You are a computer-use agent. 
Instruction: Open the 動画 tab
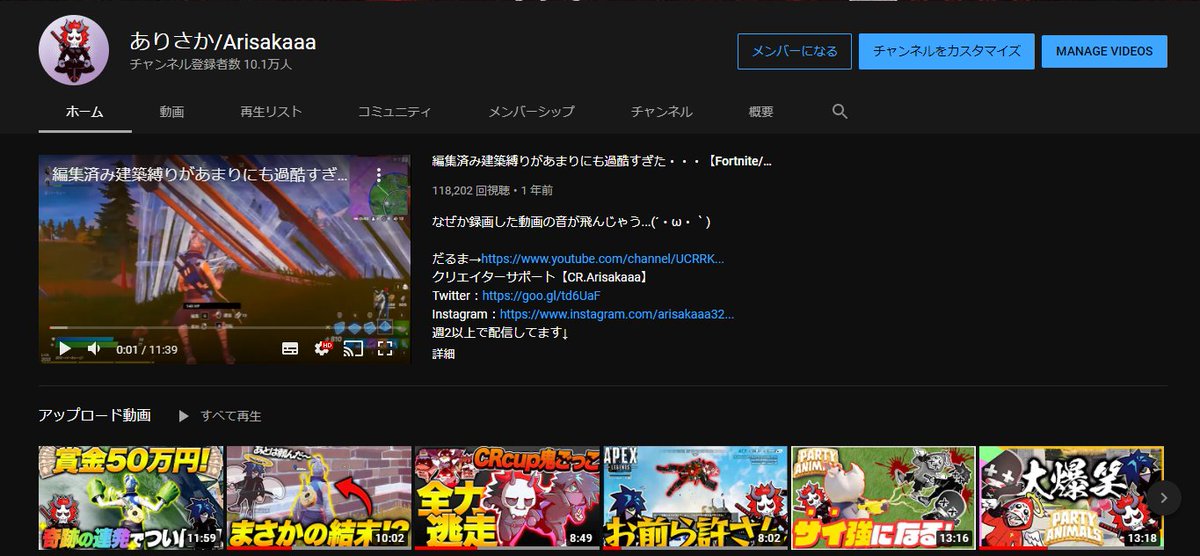coord(172,112)
